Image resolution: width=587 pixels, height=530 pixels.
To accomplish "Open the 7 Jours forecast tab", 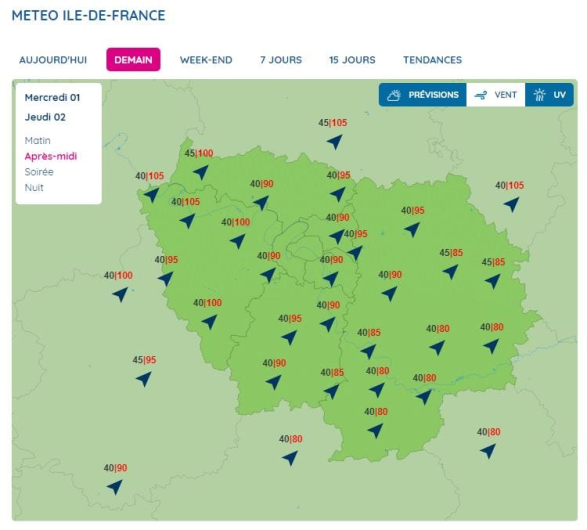I will coord(281,60).
